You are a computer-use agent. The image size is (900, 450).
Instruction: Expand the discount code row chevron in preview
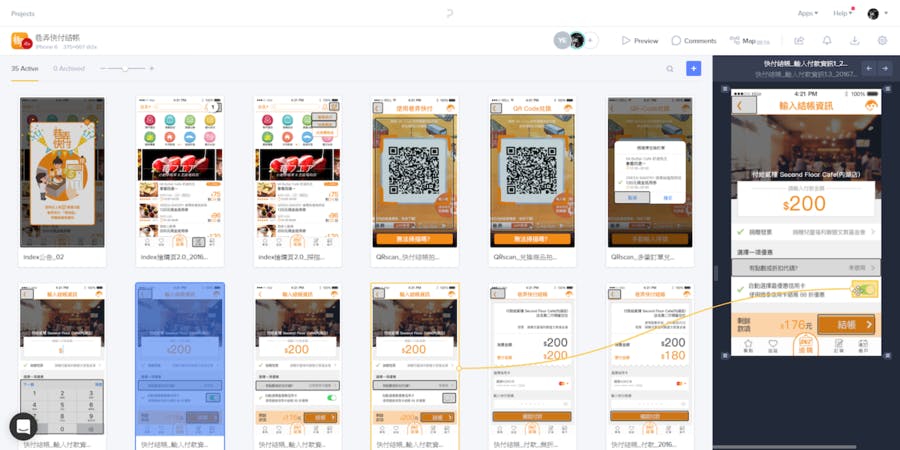[x=873, y=267]
